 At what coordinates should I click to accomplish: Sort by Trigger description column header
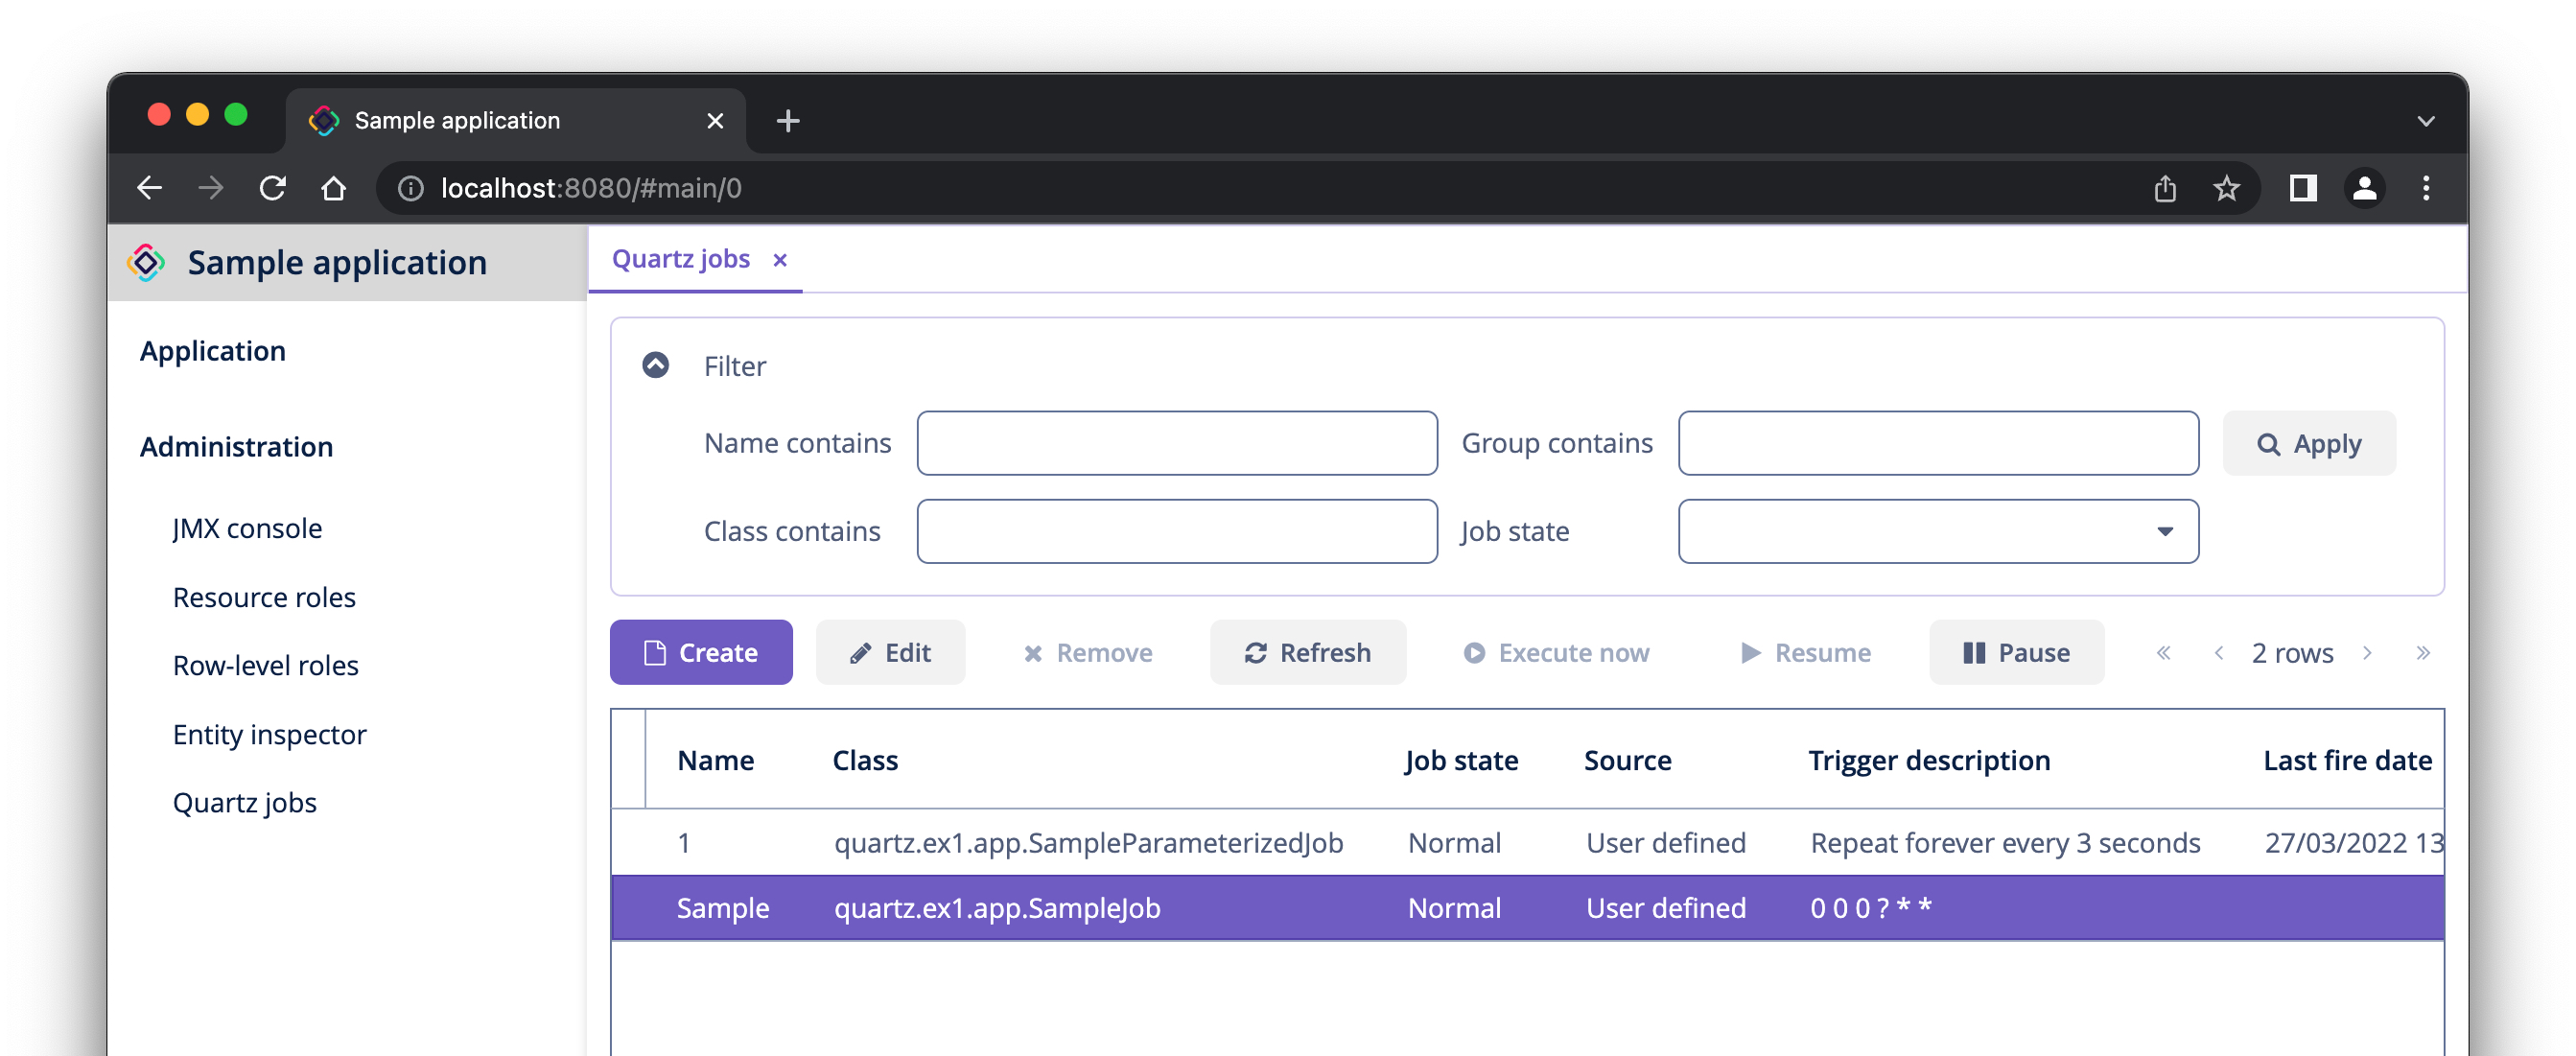1929,760
